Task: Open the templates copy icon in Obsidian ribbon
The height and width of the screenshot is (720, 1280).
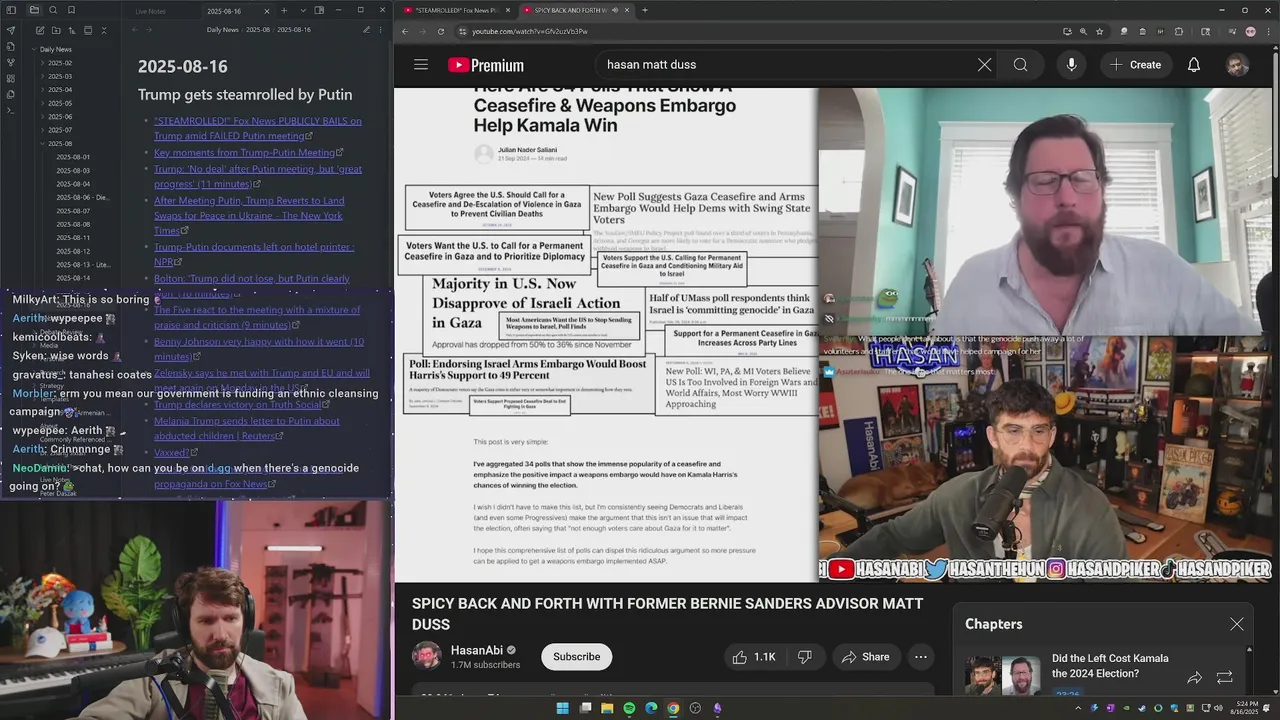Action: [11, 94]
